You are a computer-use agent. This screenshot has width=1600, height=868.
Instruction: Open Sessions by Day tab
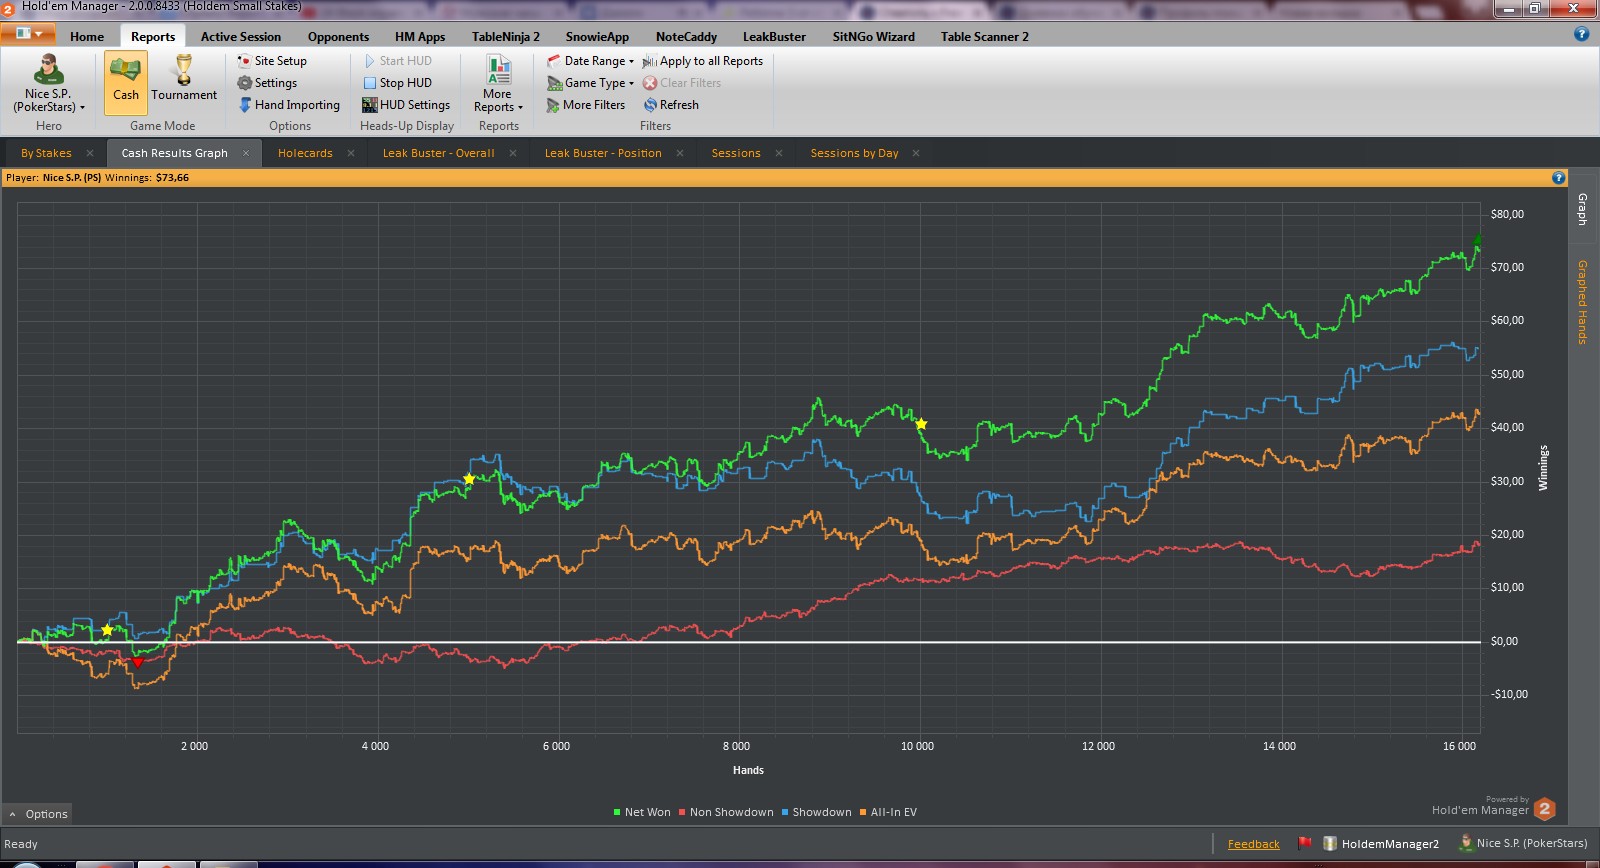(854, 153)
